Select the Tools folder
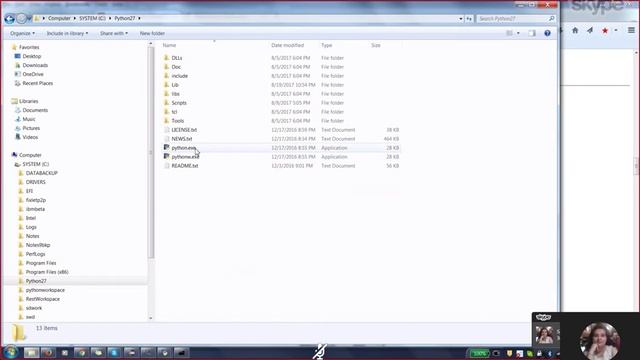 178,121
